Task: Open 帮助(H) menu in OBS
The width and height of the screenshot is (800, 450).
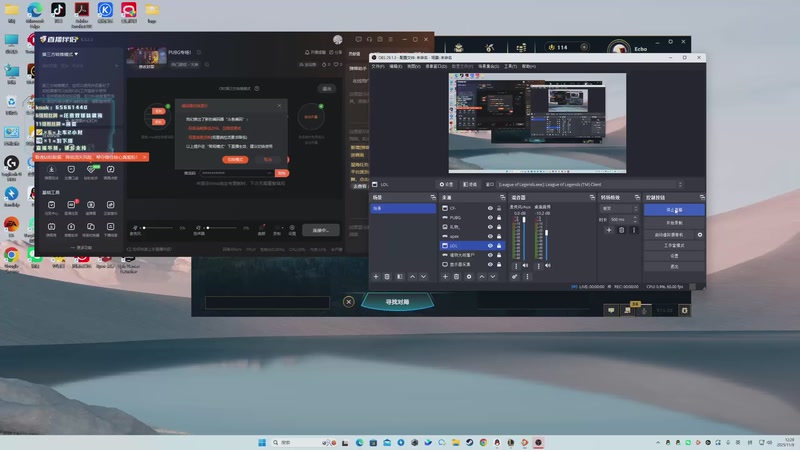Action: (x=529, y=66)
